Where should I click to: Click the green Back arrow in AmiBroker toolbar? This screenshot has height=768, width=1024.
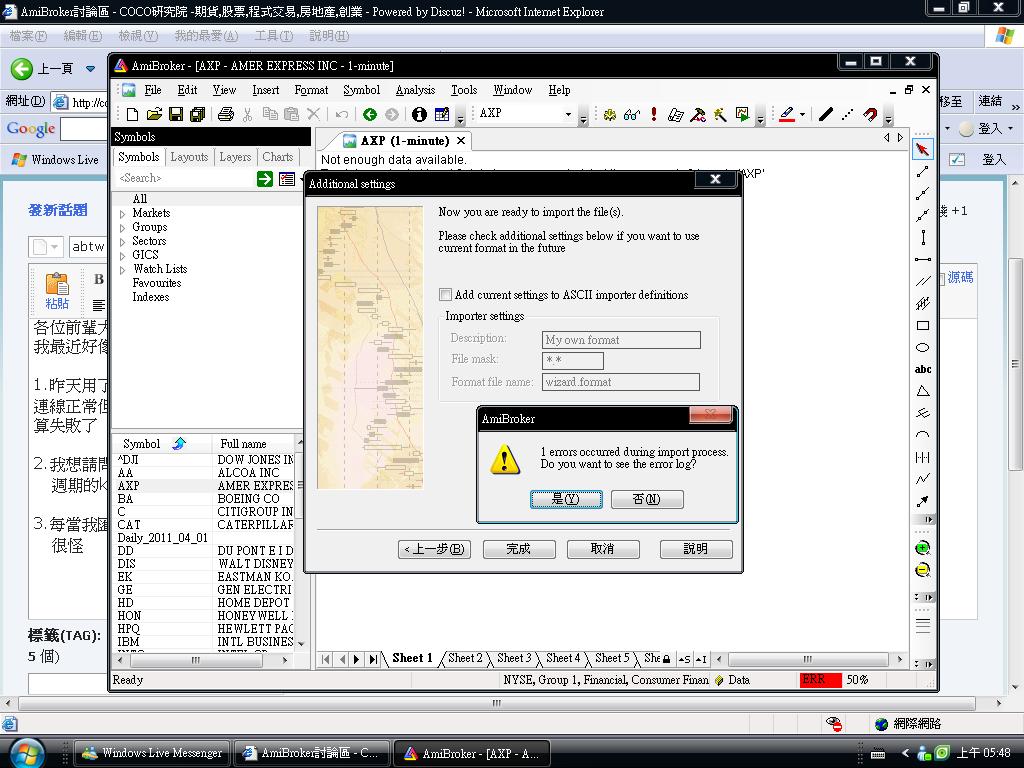pos(370,114)
